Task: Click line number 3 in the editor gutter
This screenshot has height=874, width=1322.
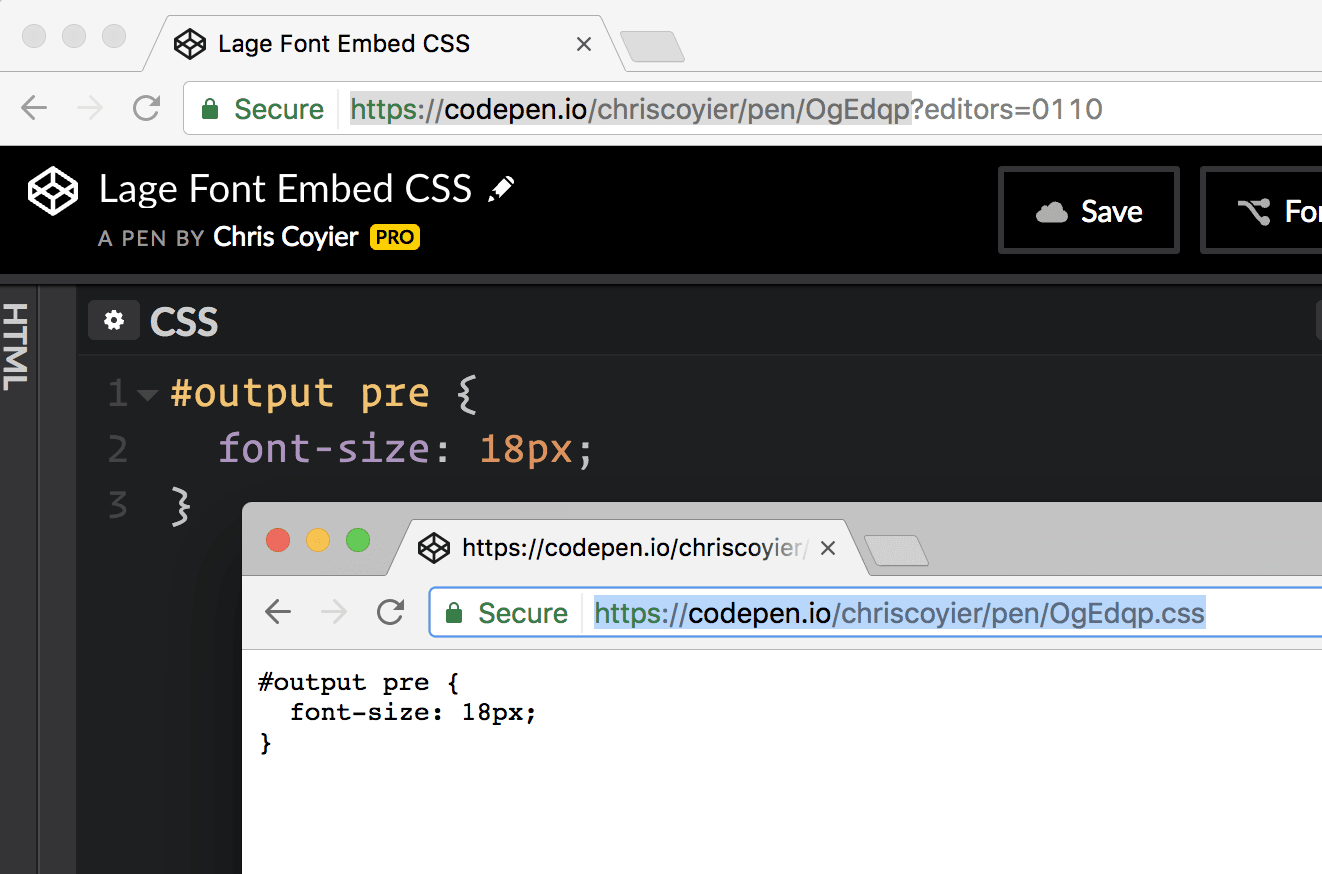Action: (118, 505)
